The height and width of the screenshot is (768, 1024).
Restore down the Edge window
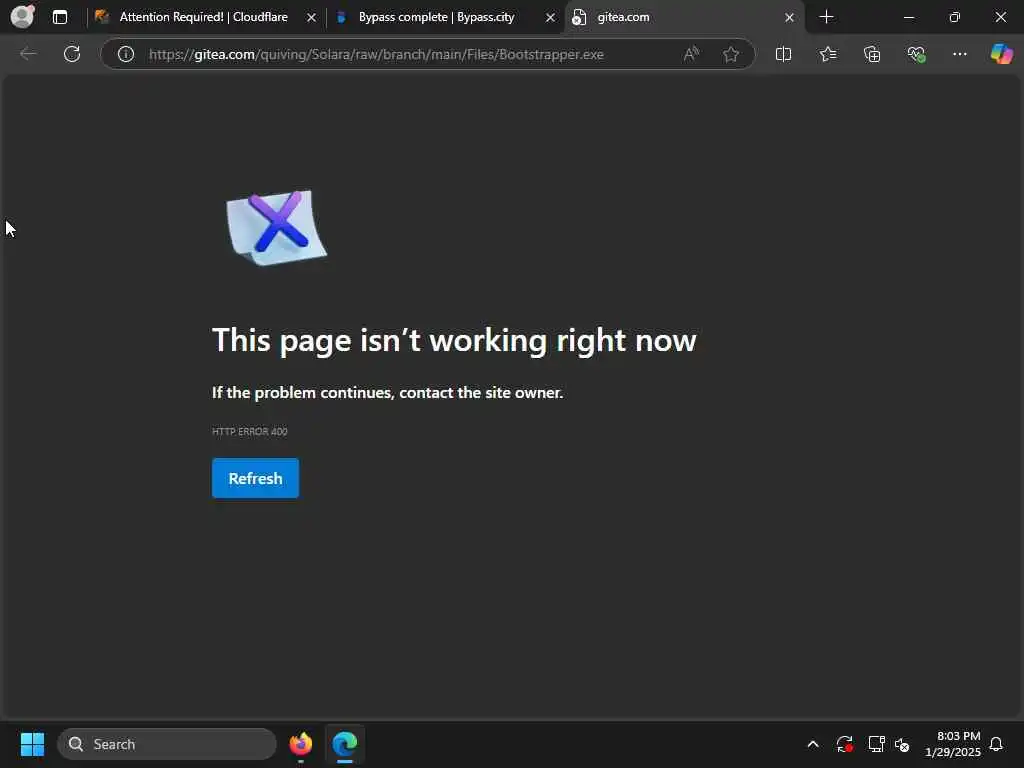pyautogui.click(x=954, y=17)
